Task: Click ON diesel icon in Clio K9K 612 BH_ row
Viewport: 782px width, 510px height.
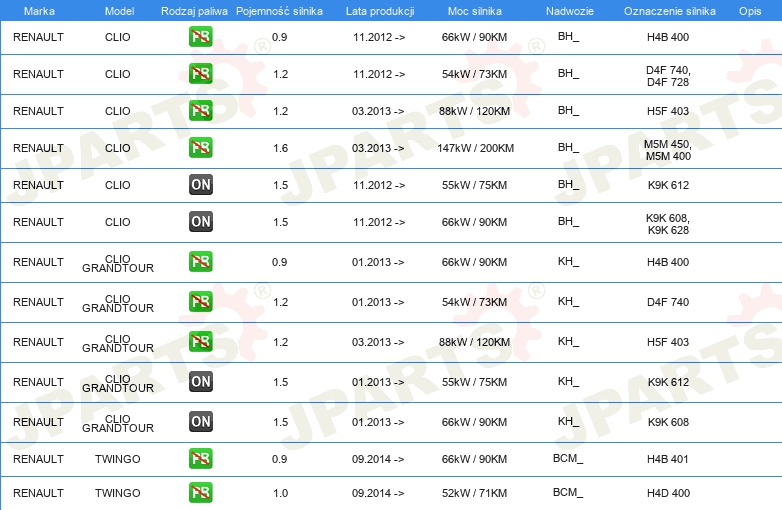Action: click(x=200, y=184)
